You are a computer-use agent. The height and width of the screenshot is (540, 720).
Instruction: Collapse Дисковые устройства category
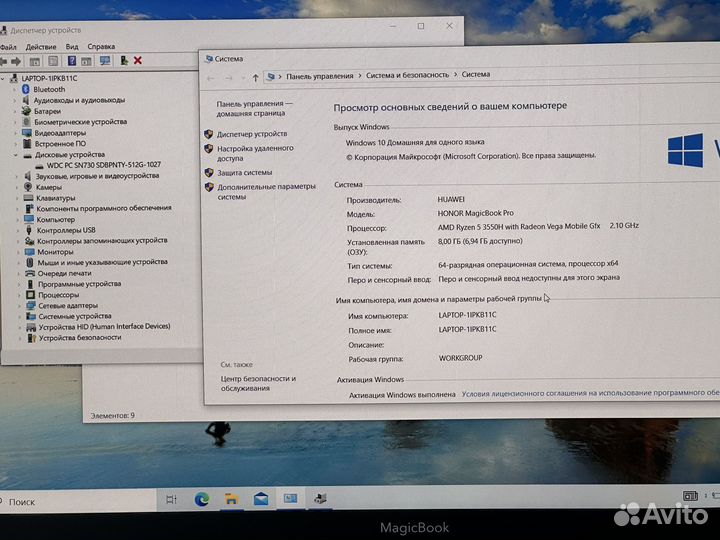pyautogui.click(x=15, y=155)
